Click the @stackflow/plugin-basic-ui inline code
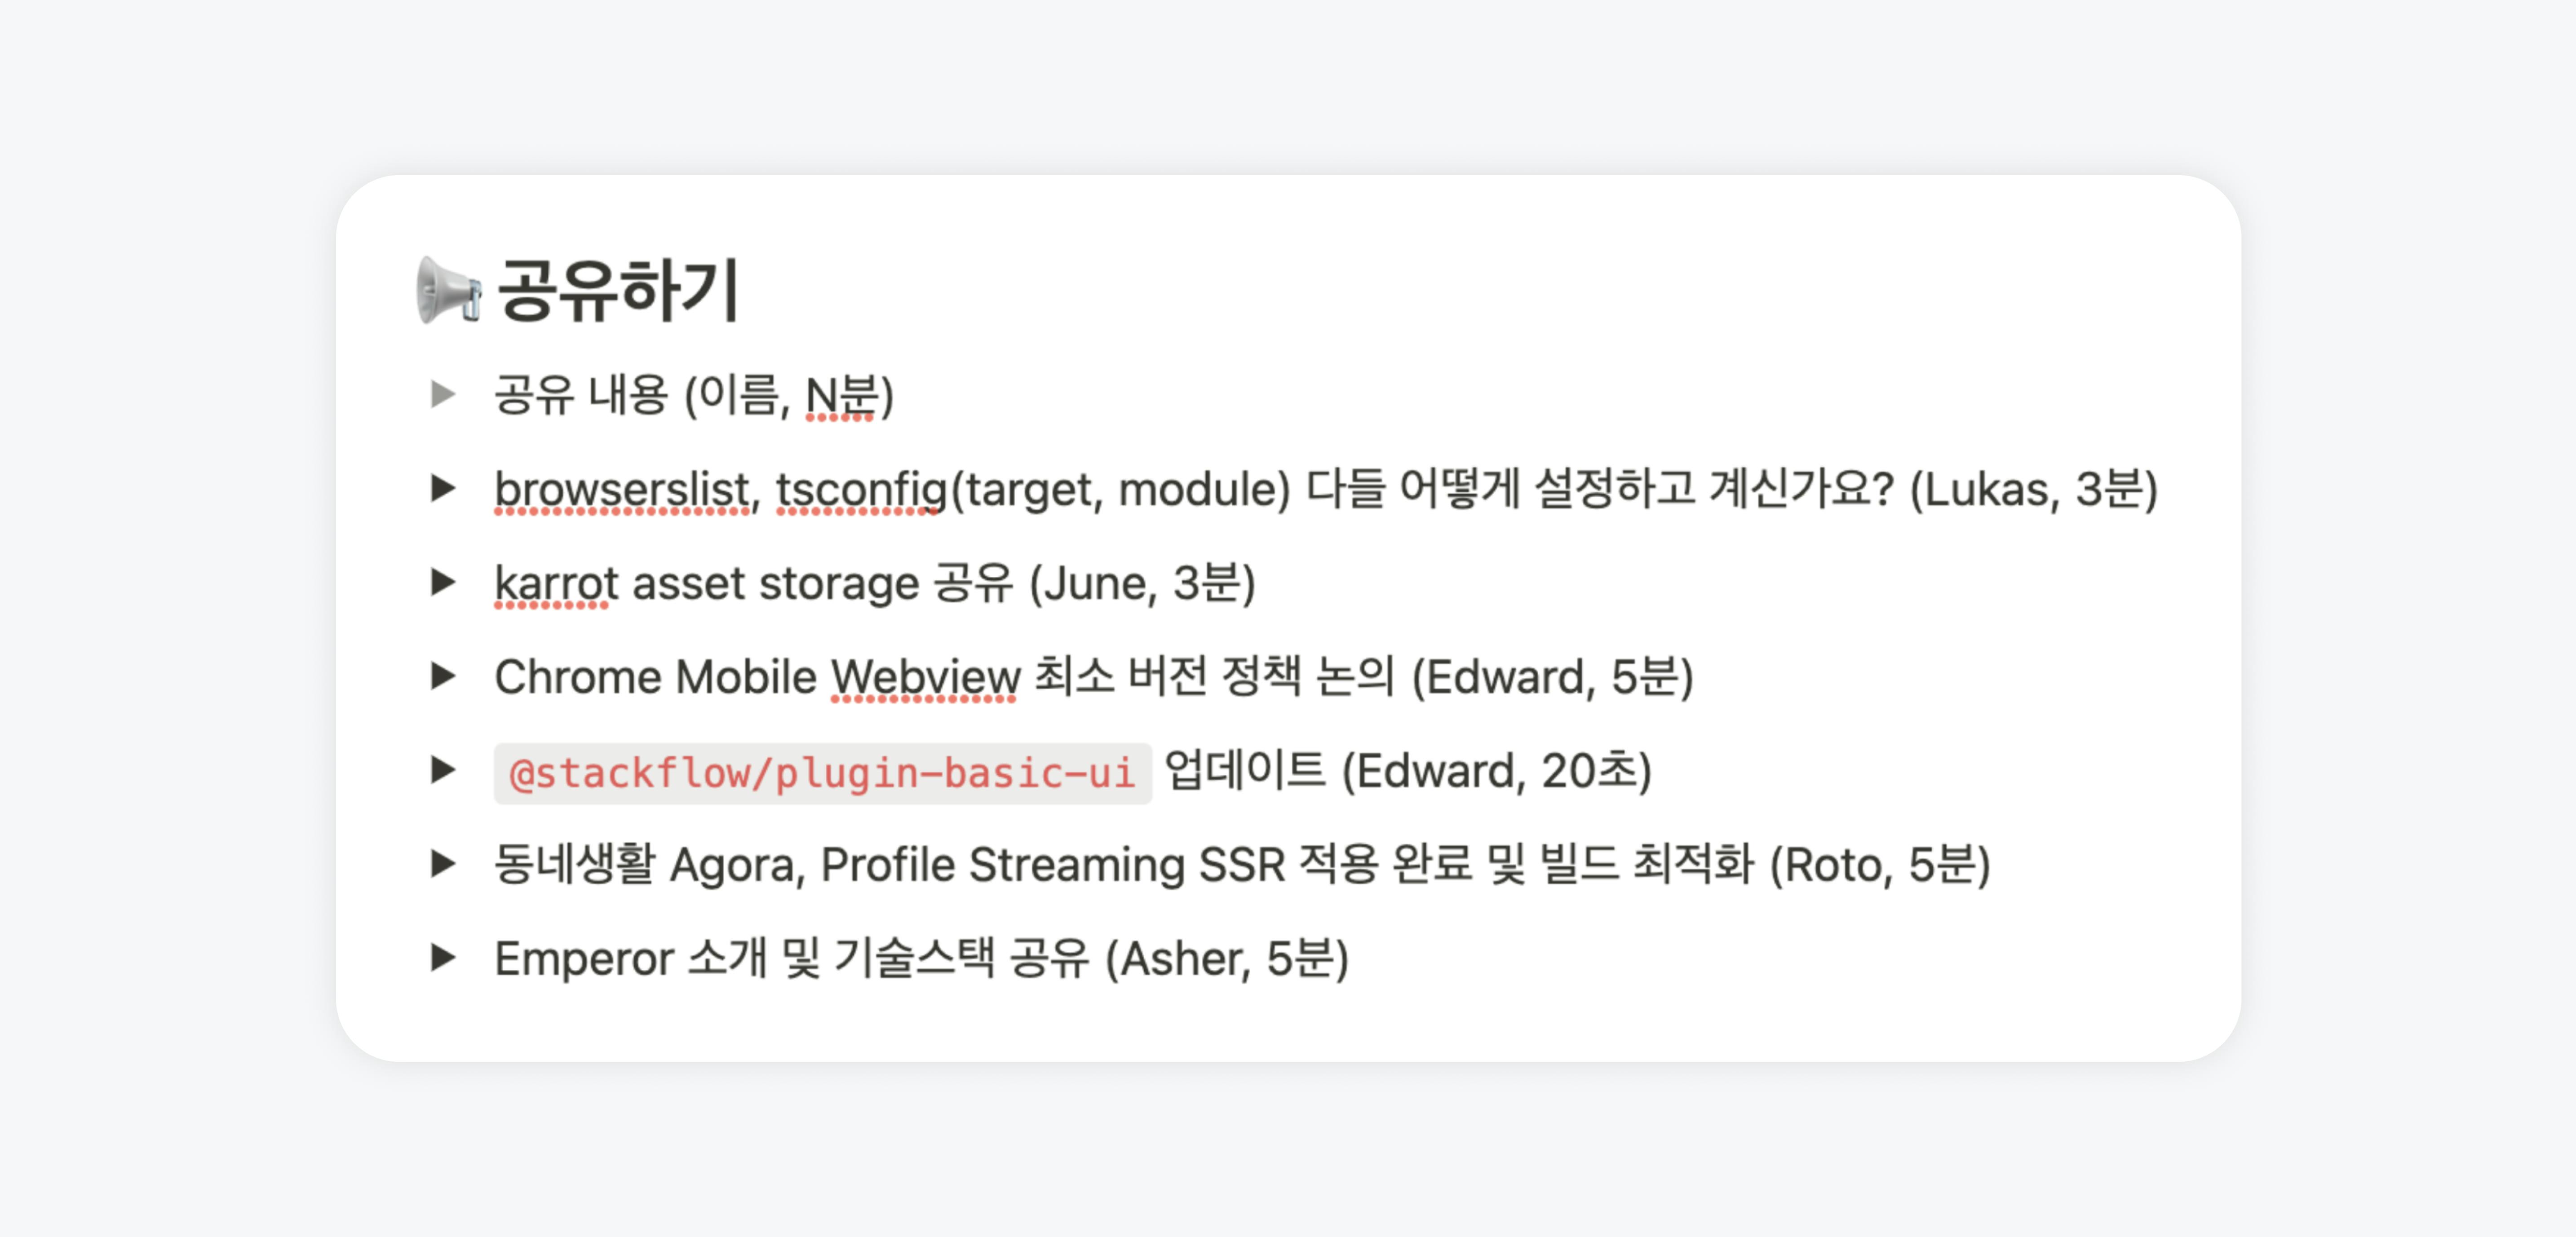The image size is (2576, 1237). pos(822,772)
